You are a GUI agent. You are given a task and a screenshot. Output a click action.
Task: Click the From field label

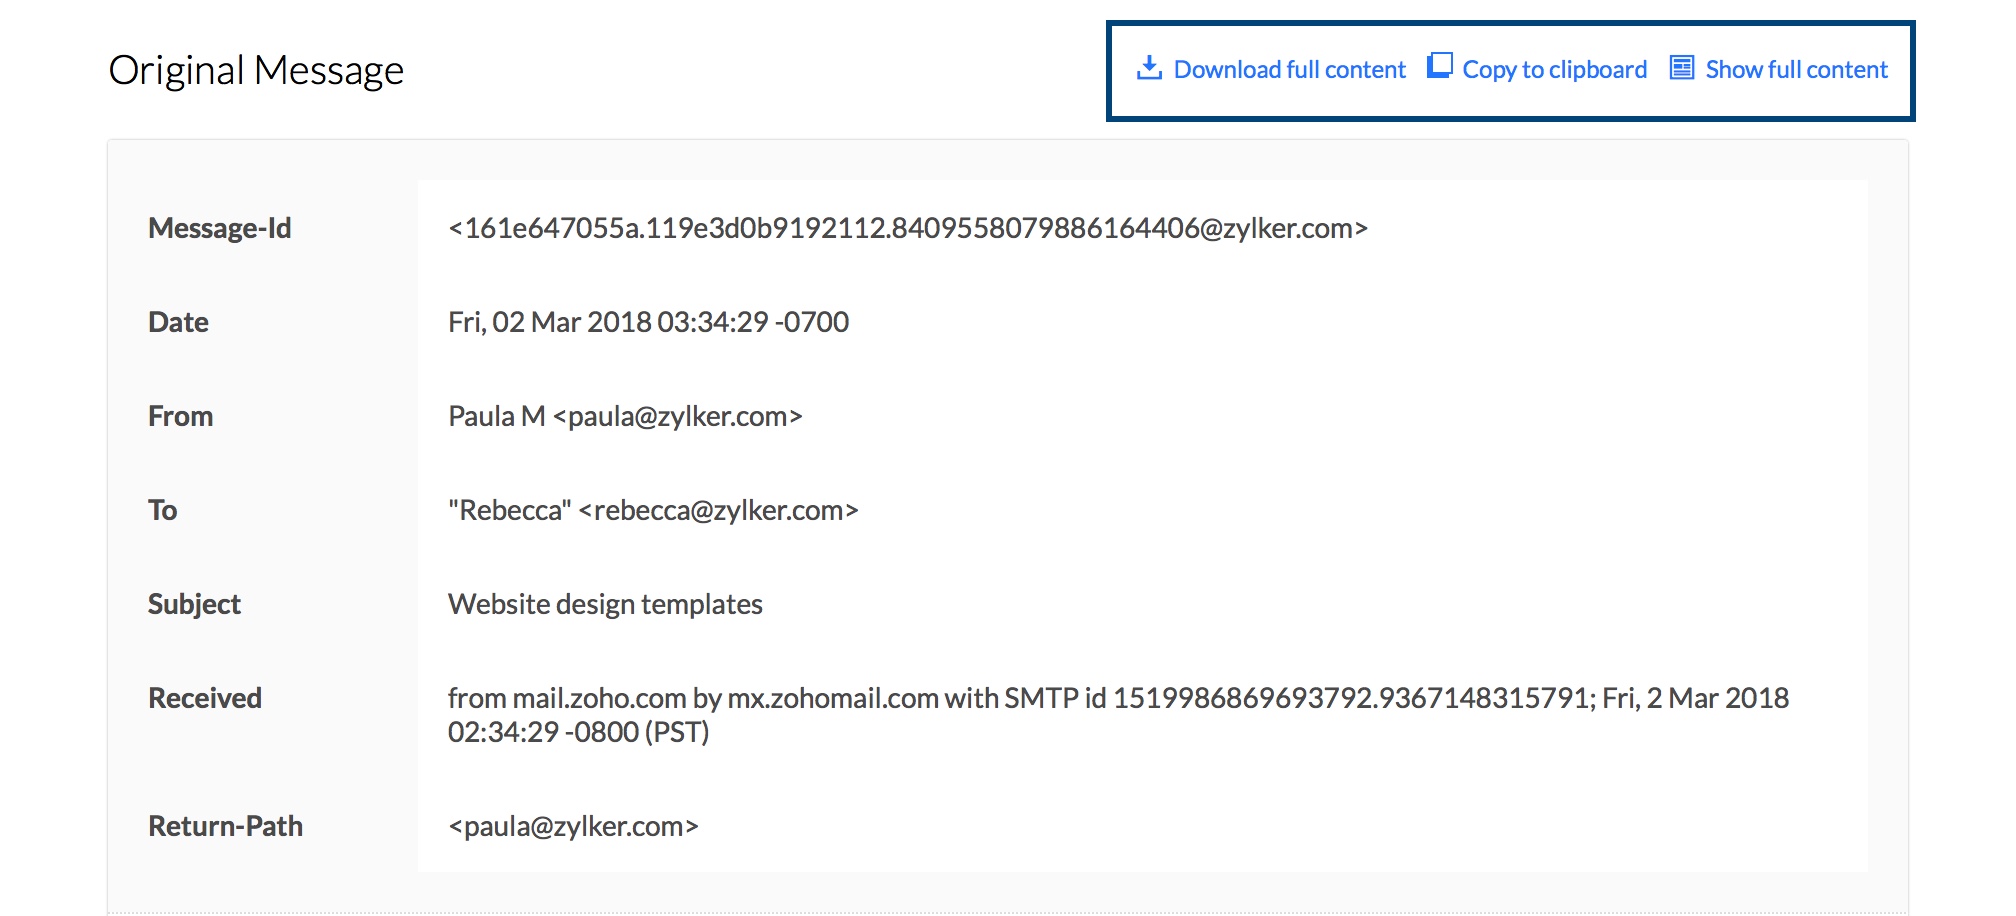click(180, 416)
